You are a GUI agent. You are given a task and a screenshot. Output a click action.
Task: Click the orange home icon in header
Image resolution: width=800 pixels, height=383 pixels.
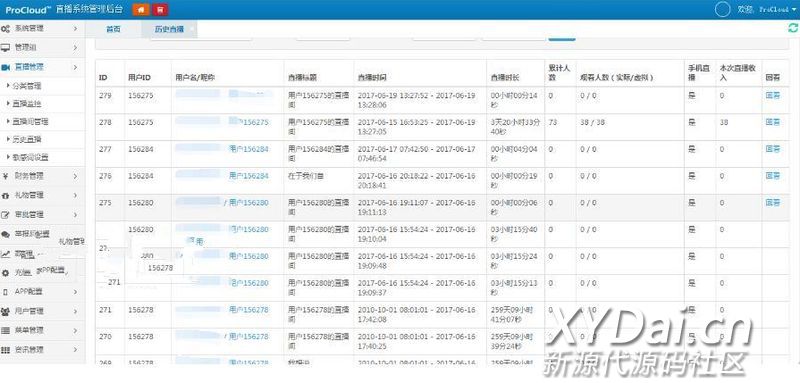pyautogui.click(x=141, y=10)
